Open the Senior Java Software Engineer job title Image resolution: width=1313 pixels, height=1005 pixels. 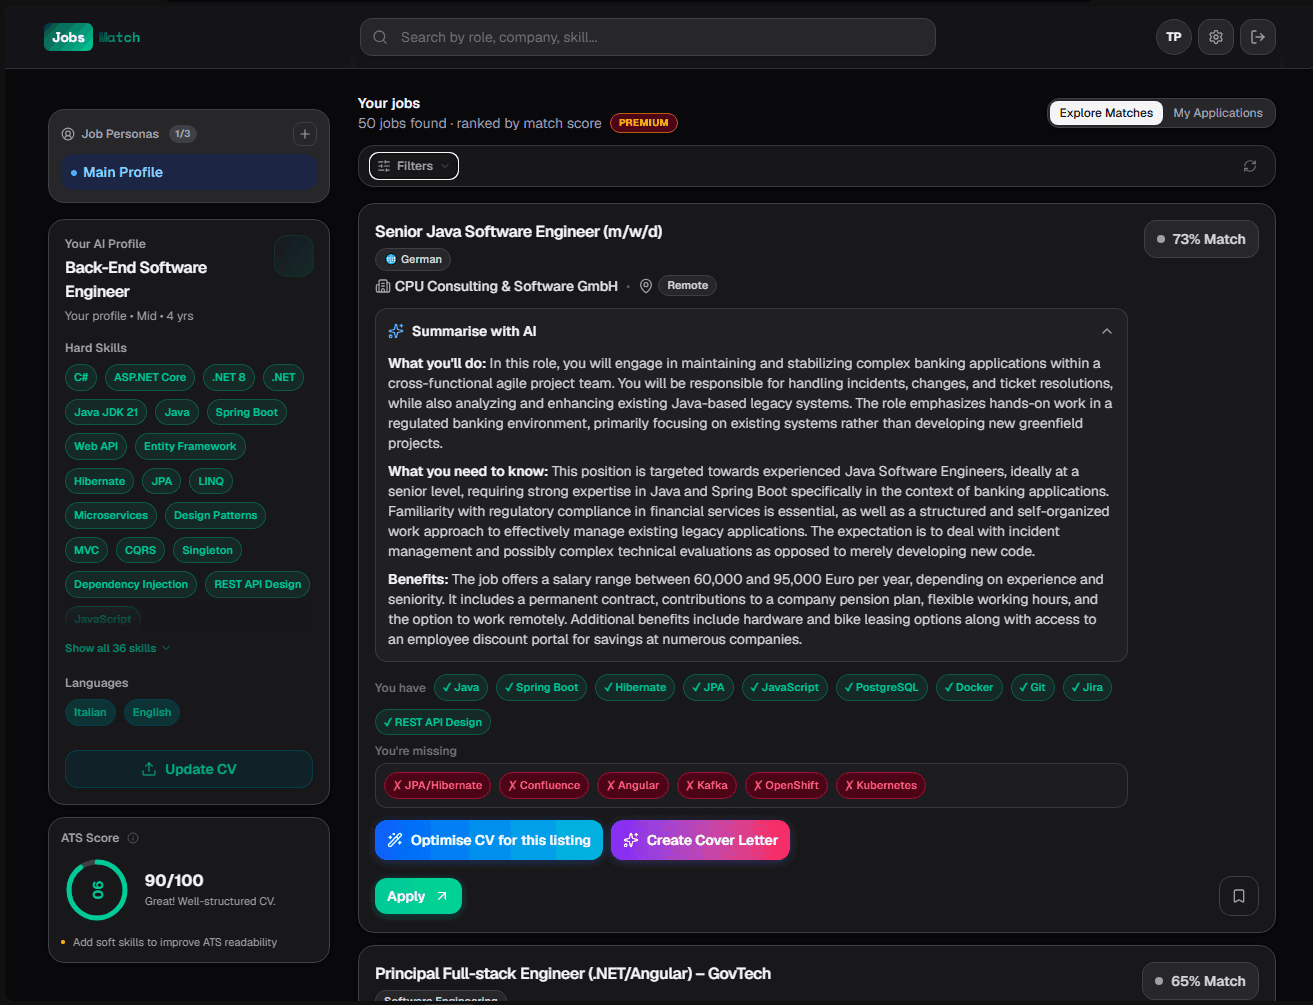pyautogui.click(x=519, y=231)
